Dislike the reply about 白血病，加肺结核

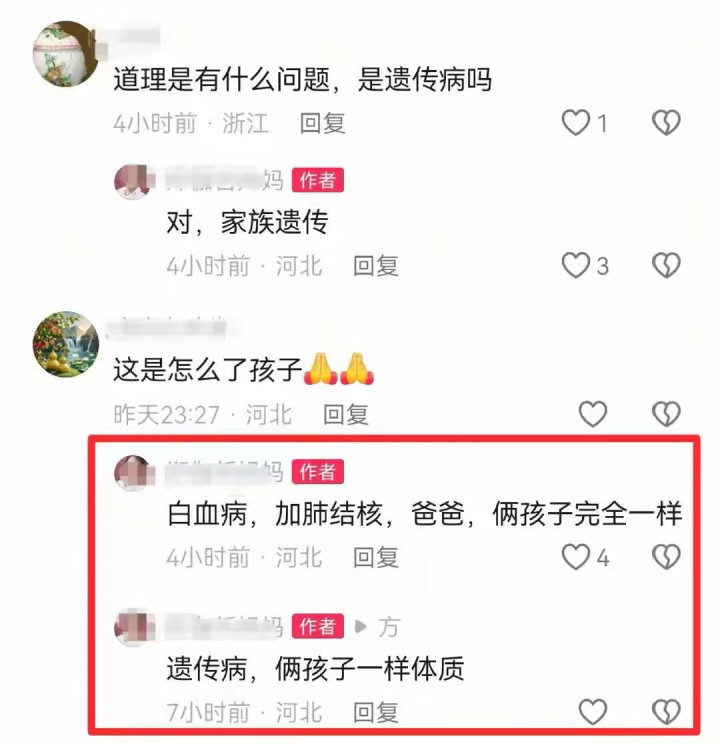click(x=666, y=557)
